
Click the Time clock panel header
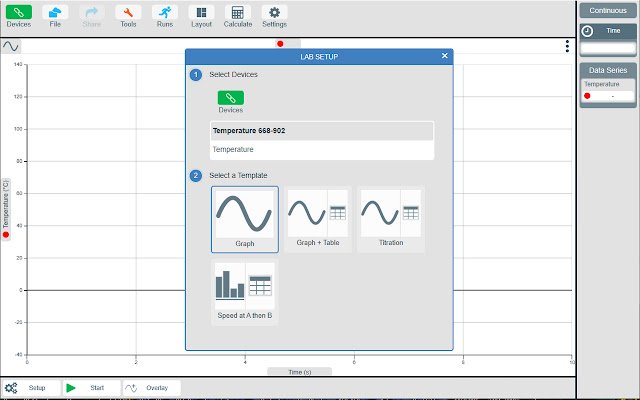[608, 31]
